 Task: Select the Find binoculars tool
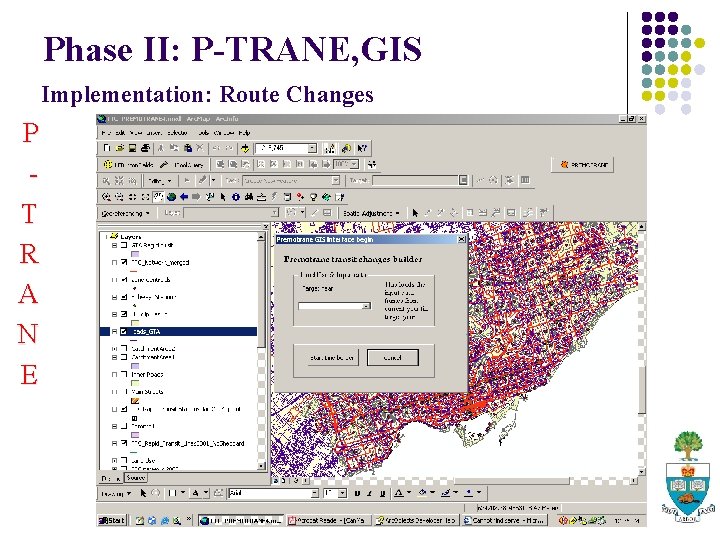(249, 197)
